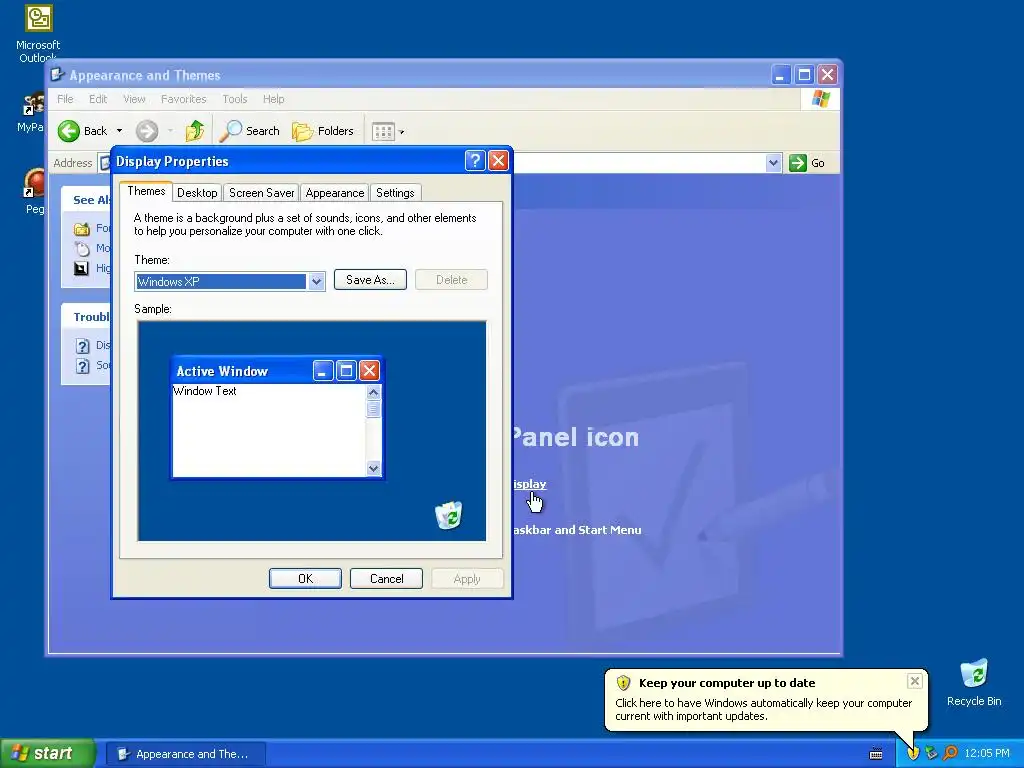
Task: Click the Display link under Control Panel icon
Action: tap(530, 484)
